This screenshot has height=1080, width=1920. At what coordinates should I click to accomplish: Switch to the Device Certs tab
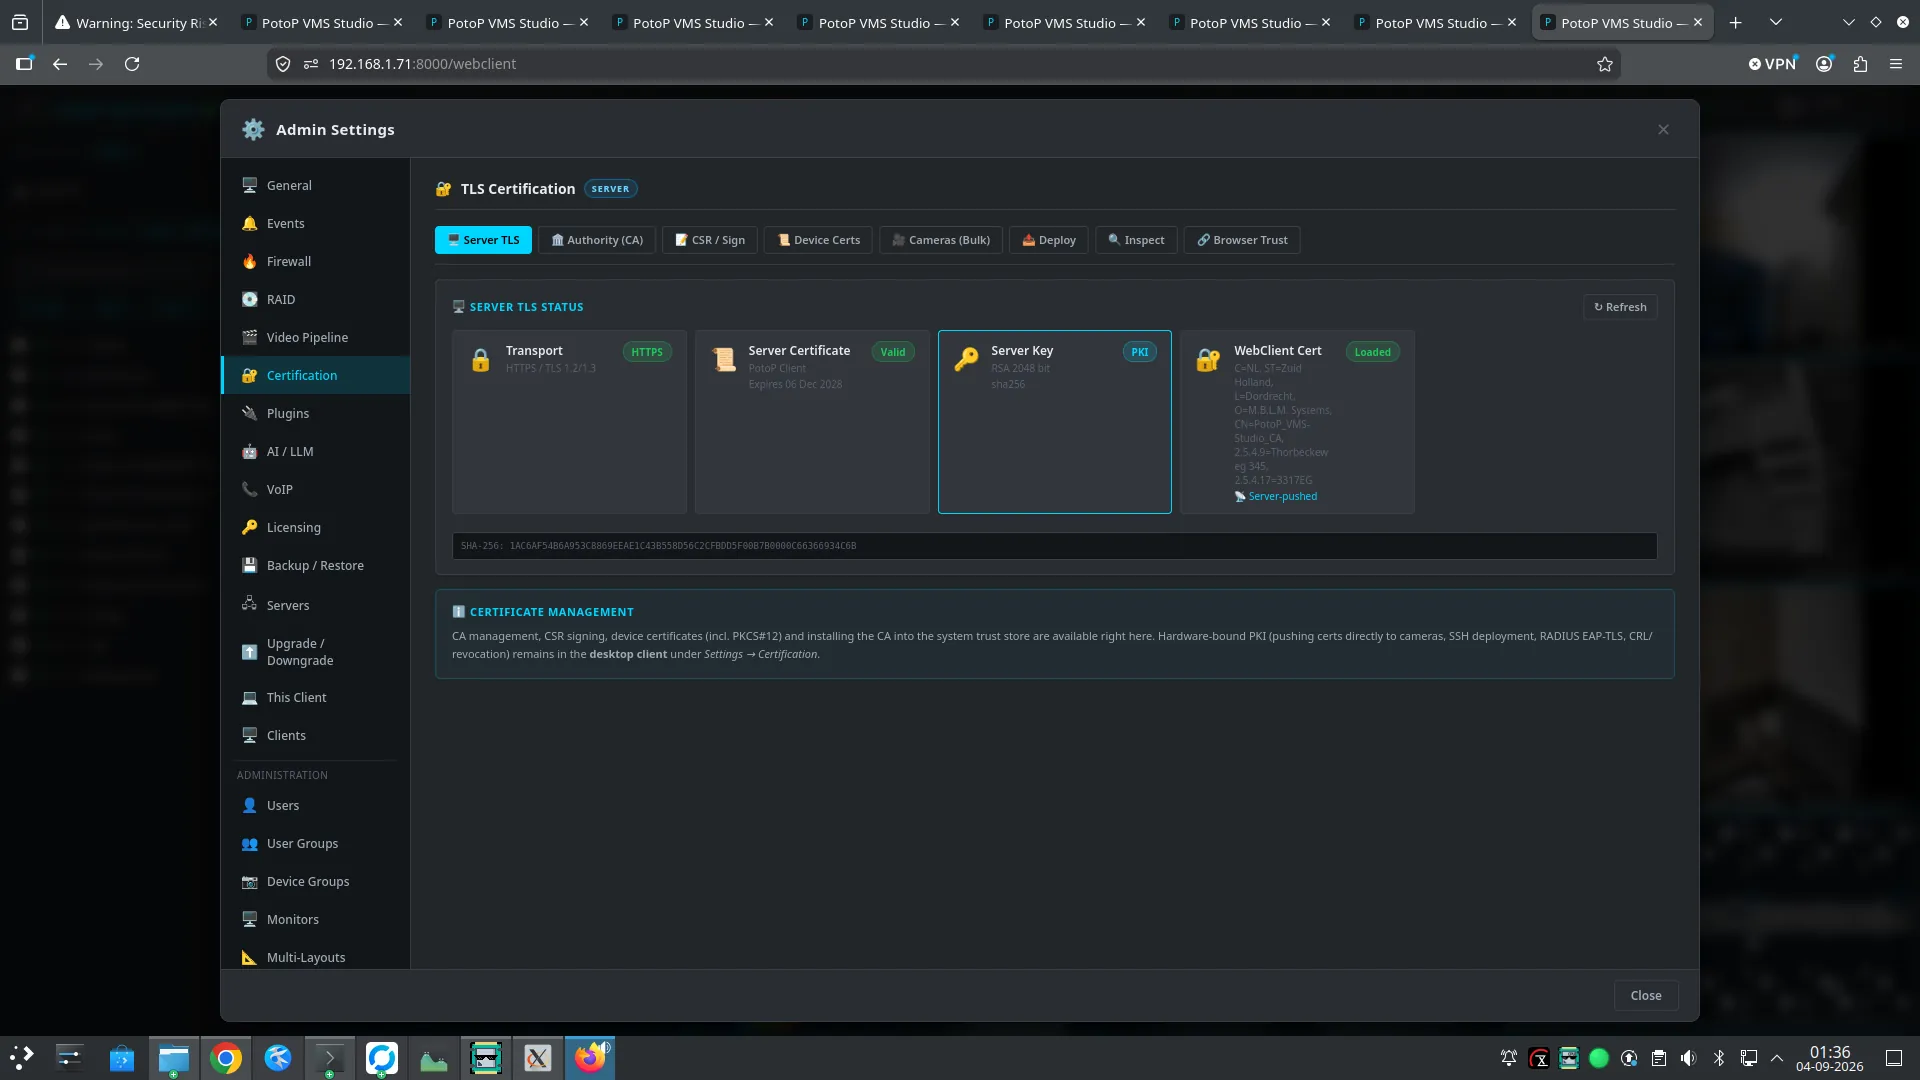click(x=818, y=240)
